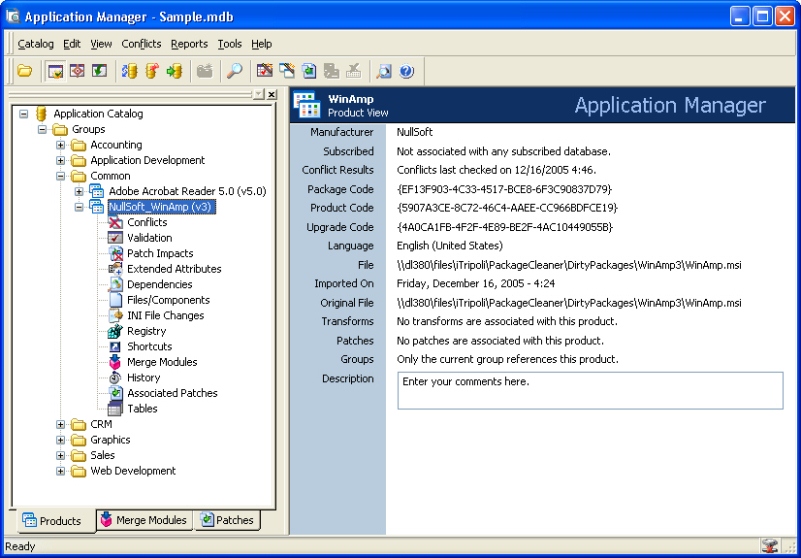Switch to the Patches tab
The height and width of the screenshot is (558, 801).
[227, 520]
